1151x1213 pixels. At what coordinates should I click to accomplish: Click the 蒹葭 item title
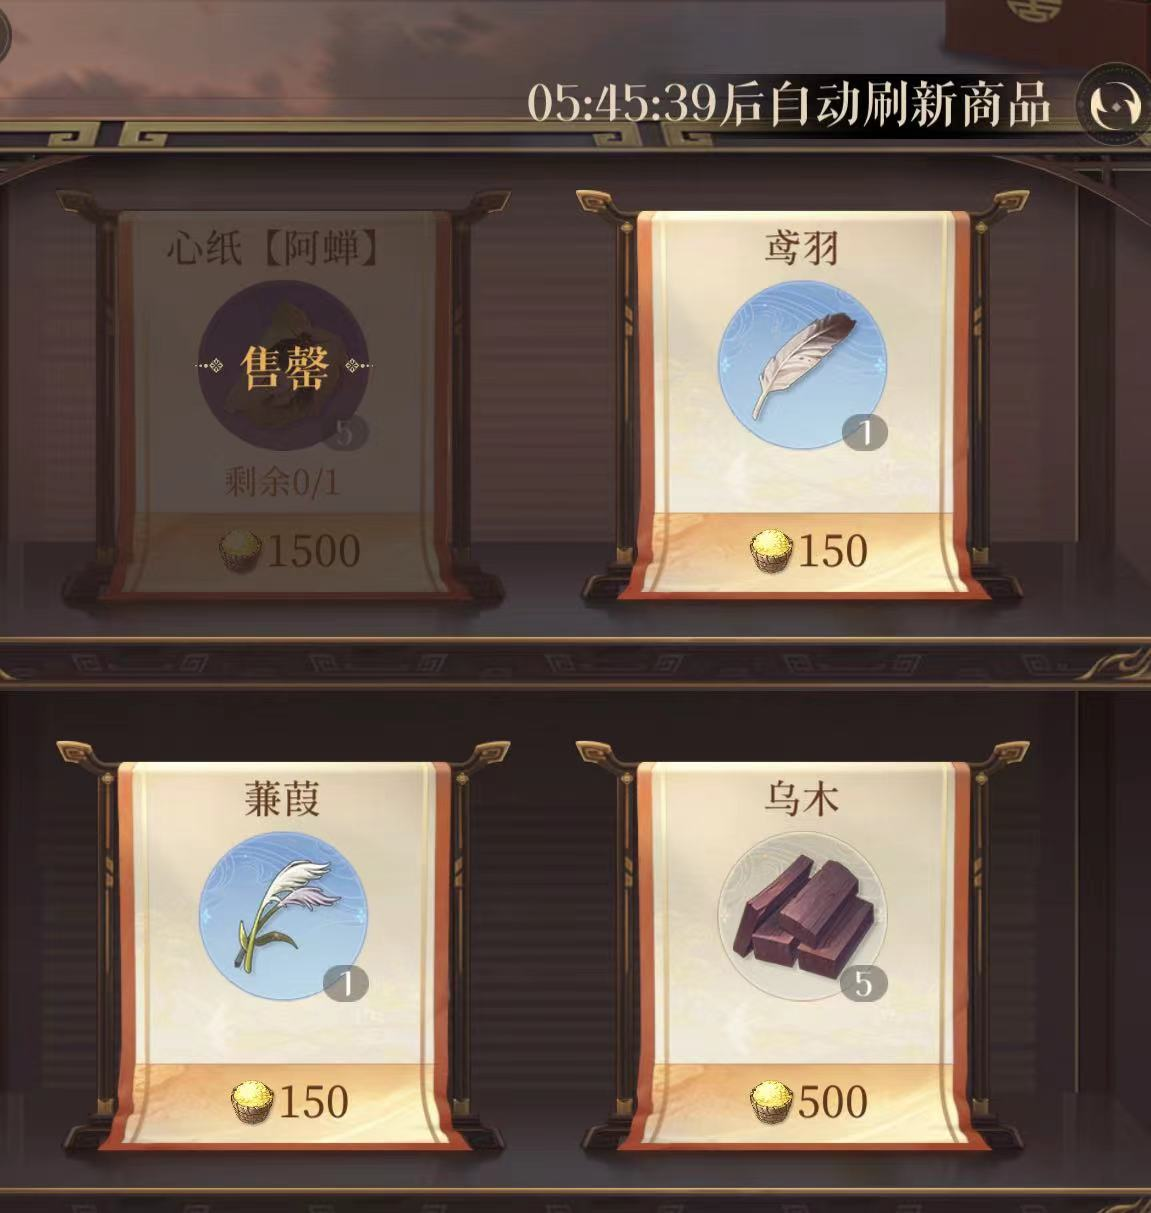pyautogui.click(x=283, y=798)
